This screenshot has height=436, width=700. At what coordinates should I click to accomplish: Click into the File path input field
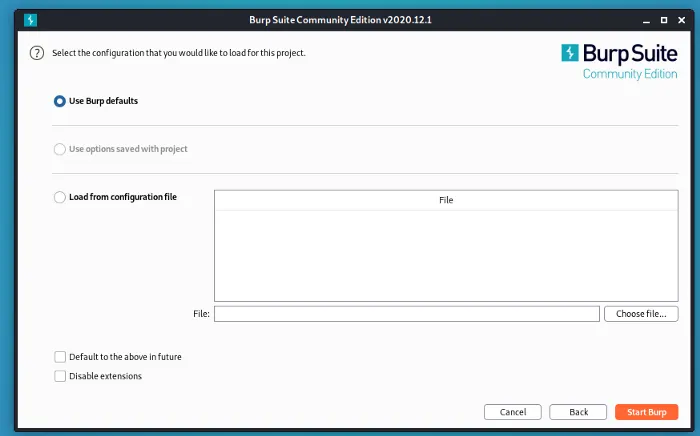407,314
